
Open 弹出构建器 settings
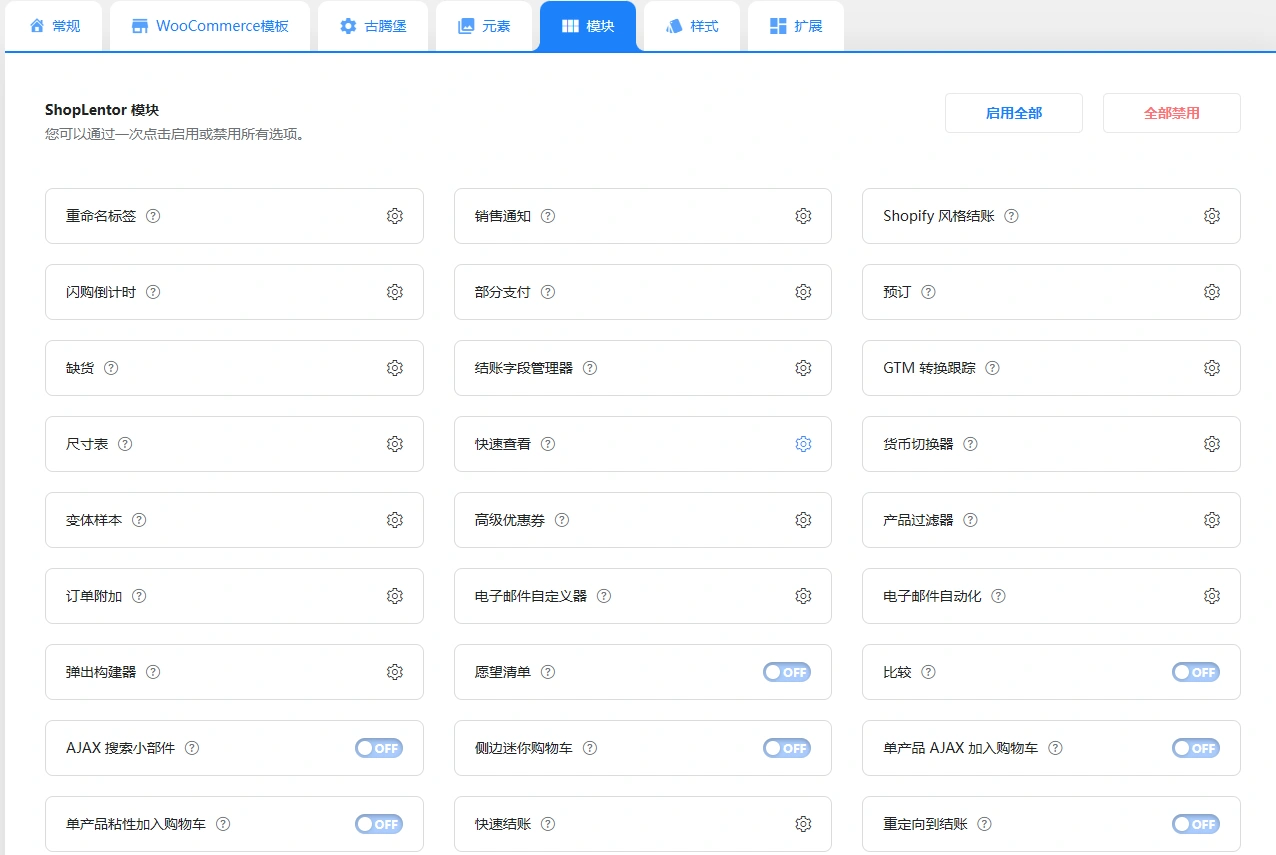[x=394, y=672]
